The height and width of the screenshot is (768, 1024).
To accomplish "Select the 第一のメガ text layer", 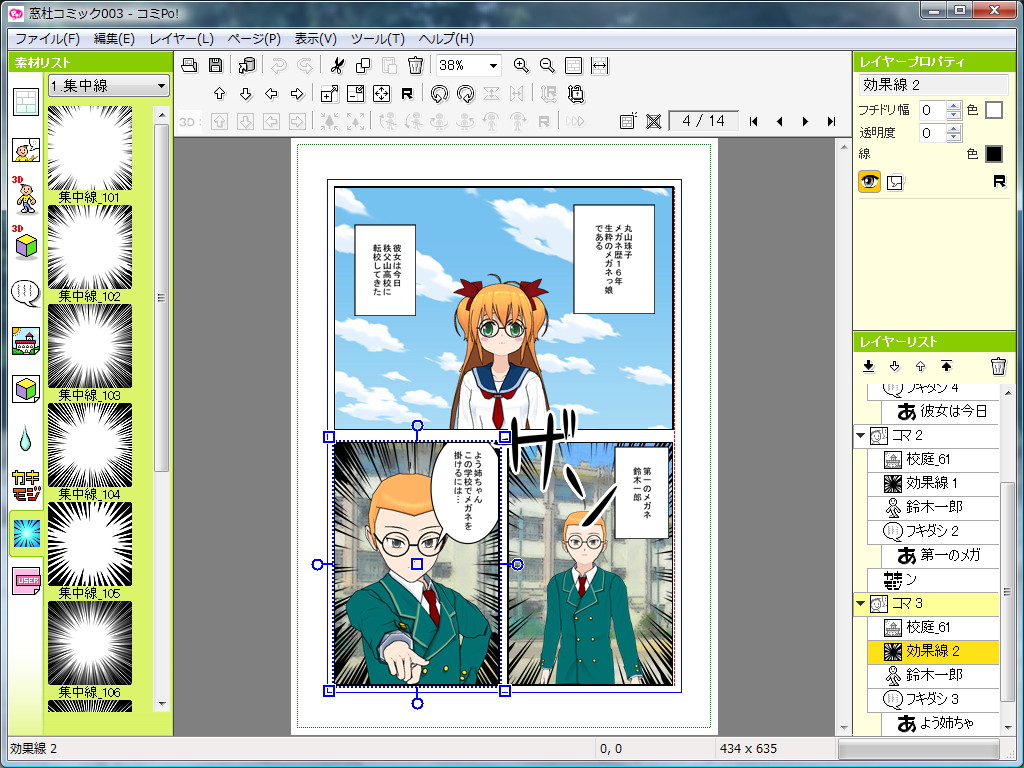I will 939,556.
